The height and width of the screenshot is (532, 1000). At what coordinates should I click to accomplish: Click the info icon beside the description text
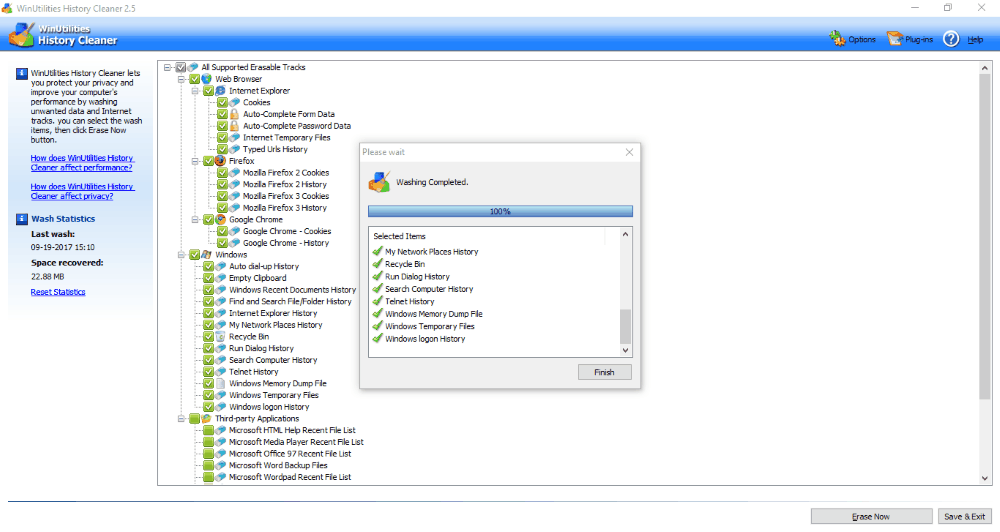click(x=22, y=73)
